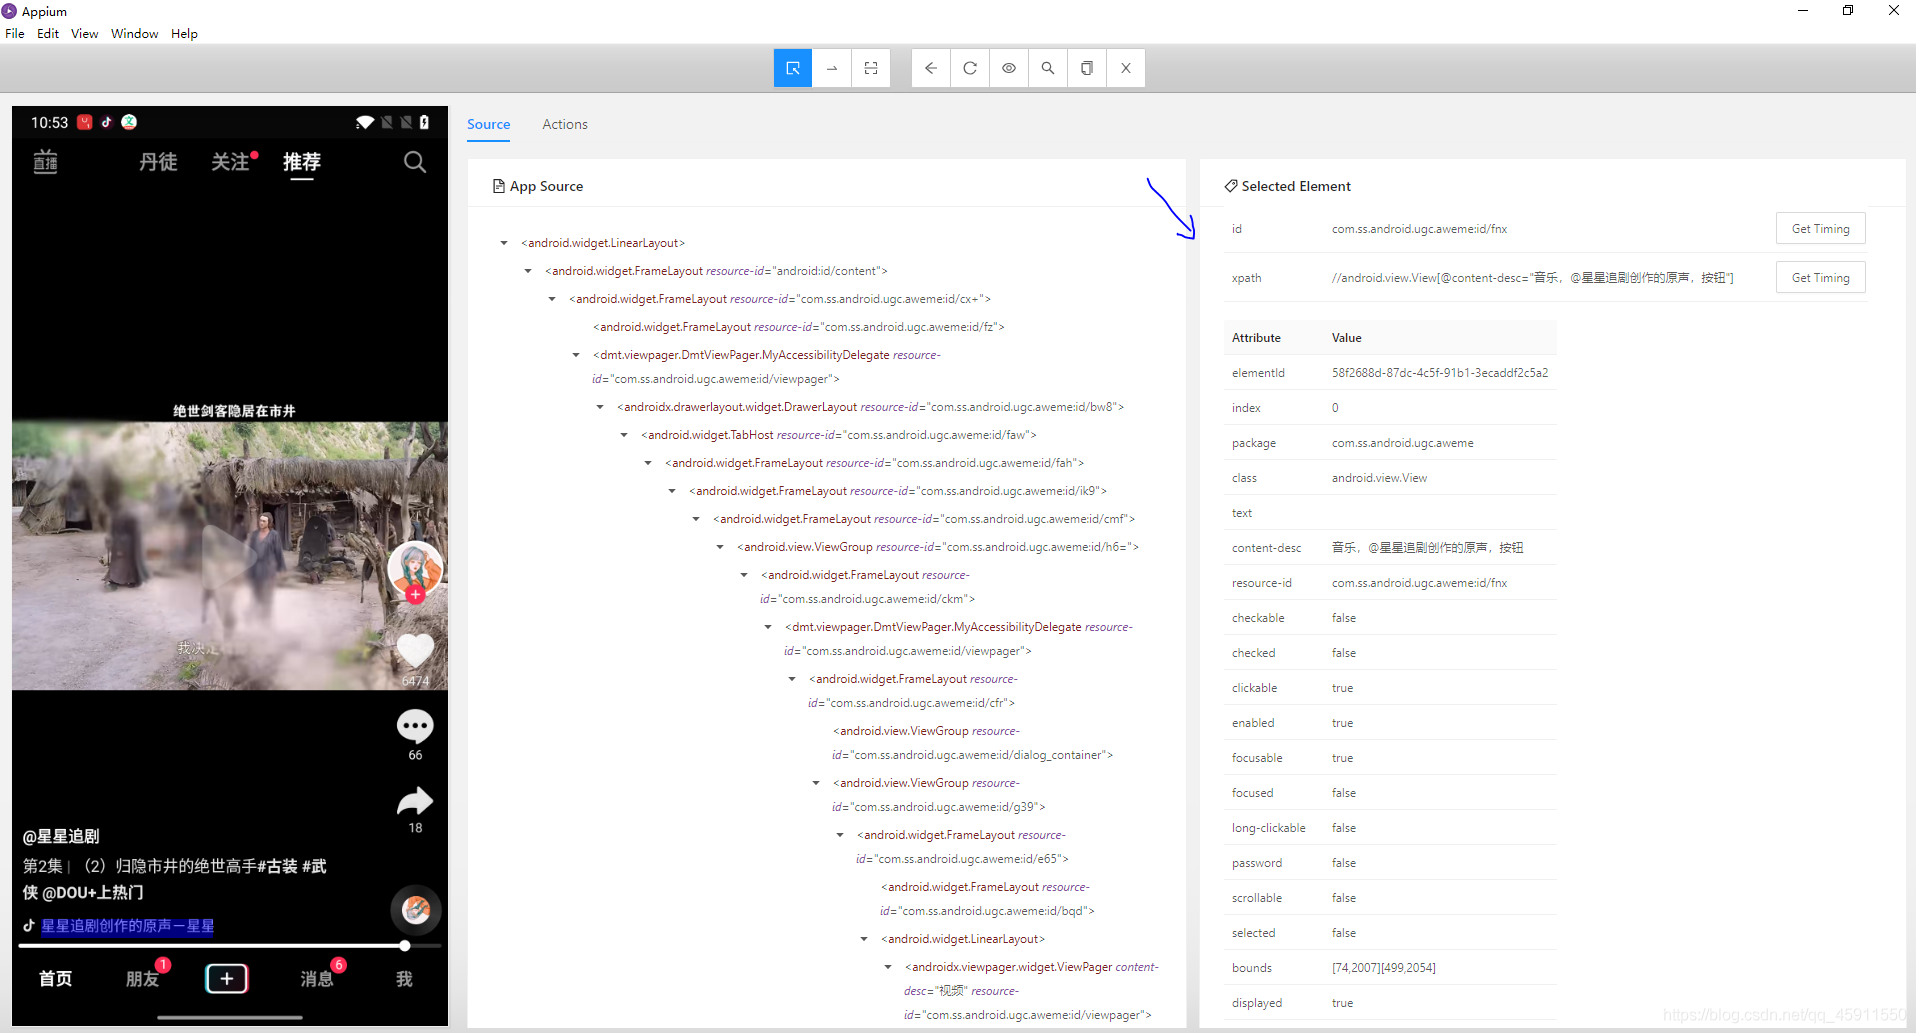The image size is (1916, 1033).
Task: Select FrameLayout cmf tree node
Action: click(x=924, y=519)
